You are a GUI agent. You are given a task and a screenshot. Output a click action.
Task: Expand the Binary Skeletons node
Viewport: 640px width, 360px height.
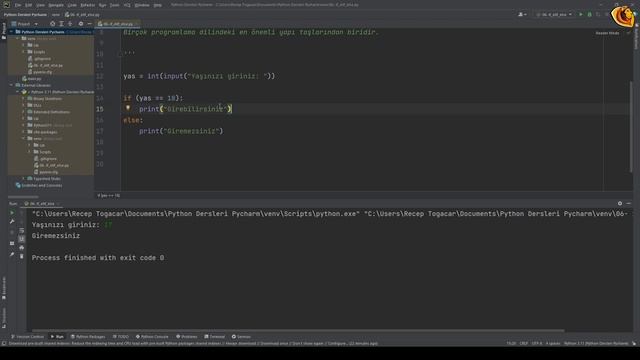[x=24, y=99]
